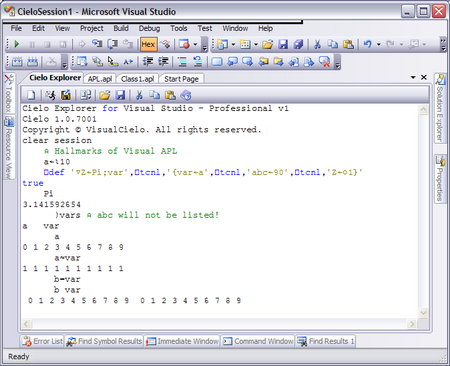Expand the Text Editor toolbar overflow options
Image resolution: width=450 pixels, height=366 pixels.
(x=338, y=62)
